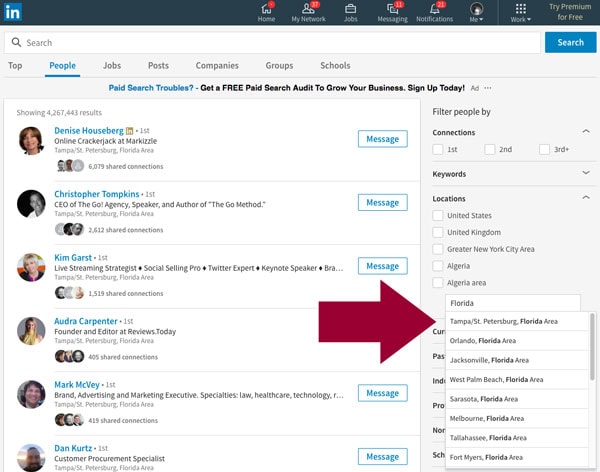Viewport: 600px width, 472px height.
Task: Check the Algeria location filter
Action: click(x=438, y=266)
